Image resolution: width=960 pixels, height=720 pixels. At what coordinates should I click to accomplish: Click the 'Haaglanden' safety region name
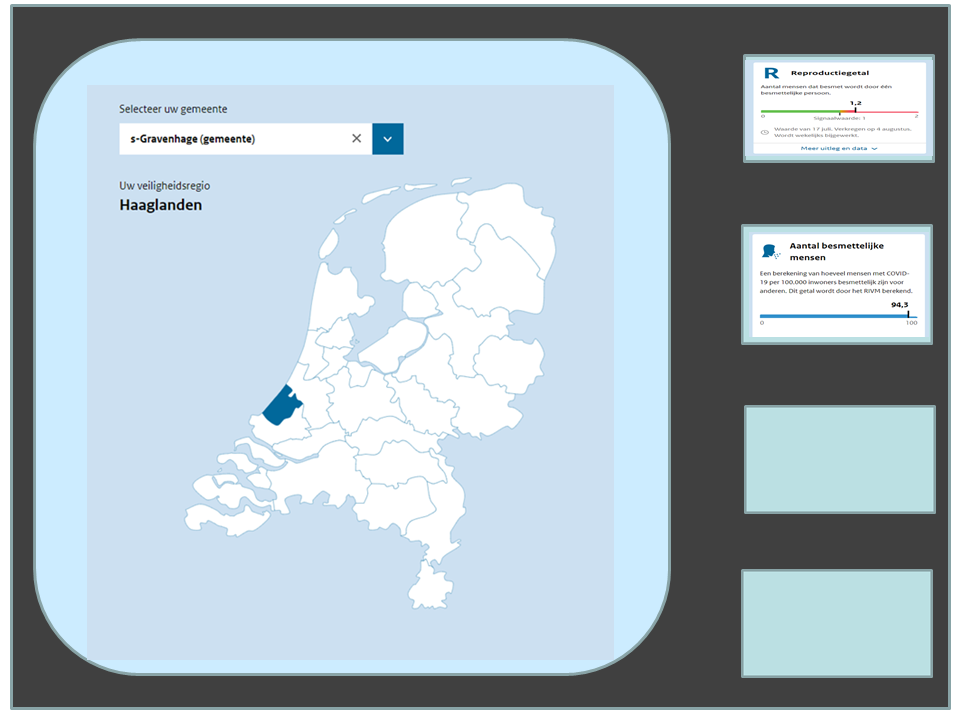click(x=161, y=205)
